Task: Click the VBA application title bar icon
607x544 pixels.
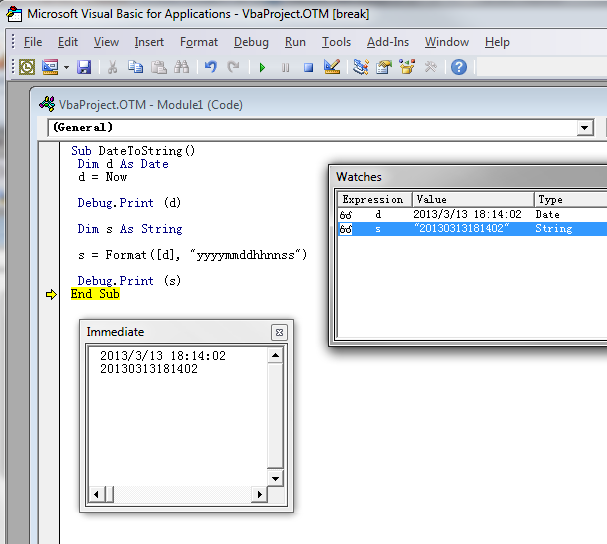Action: [x=14, y=14]
